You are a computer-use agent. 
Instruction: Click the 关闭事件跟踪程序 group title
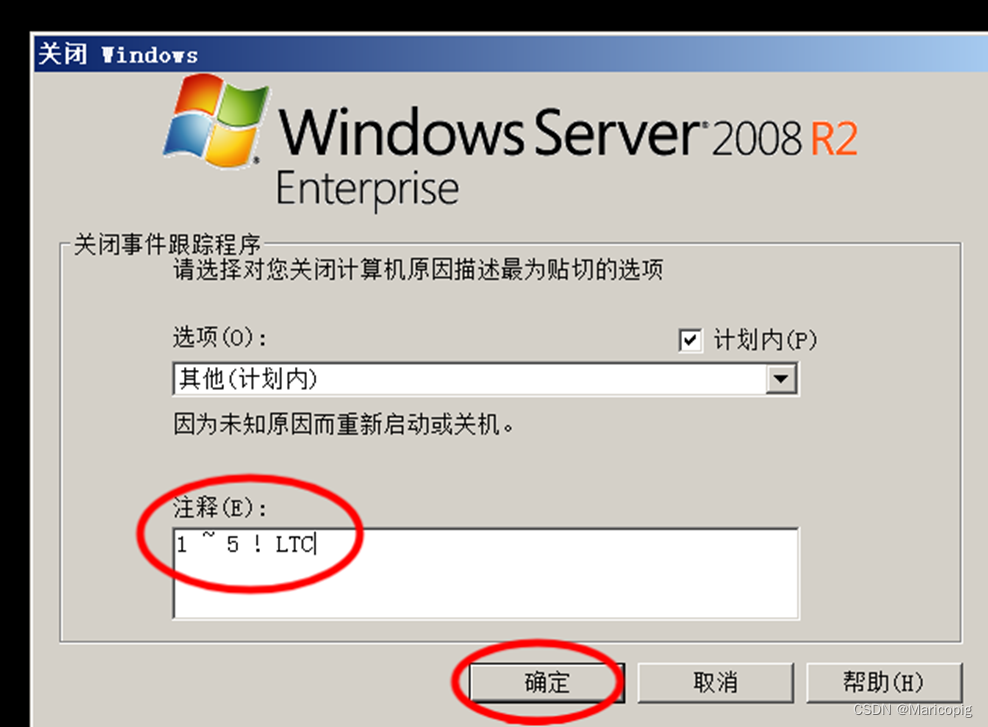coord(167,244)
